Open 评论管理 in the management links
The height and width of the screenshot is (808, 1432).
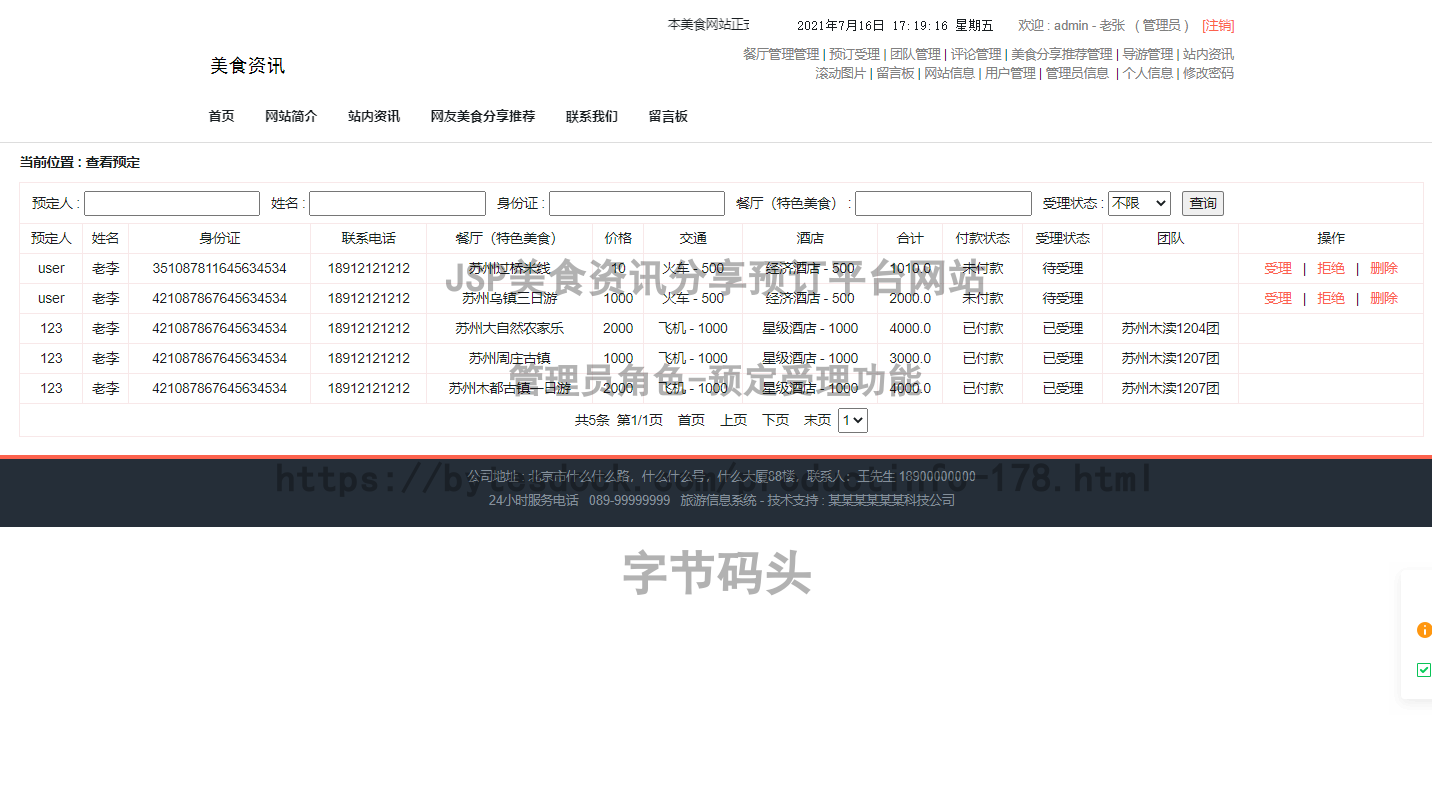(975, 54)
